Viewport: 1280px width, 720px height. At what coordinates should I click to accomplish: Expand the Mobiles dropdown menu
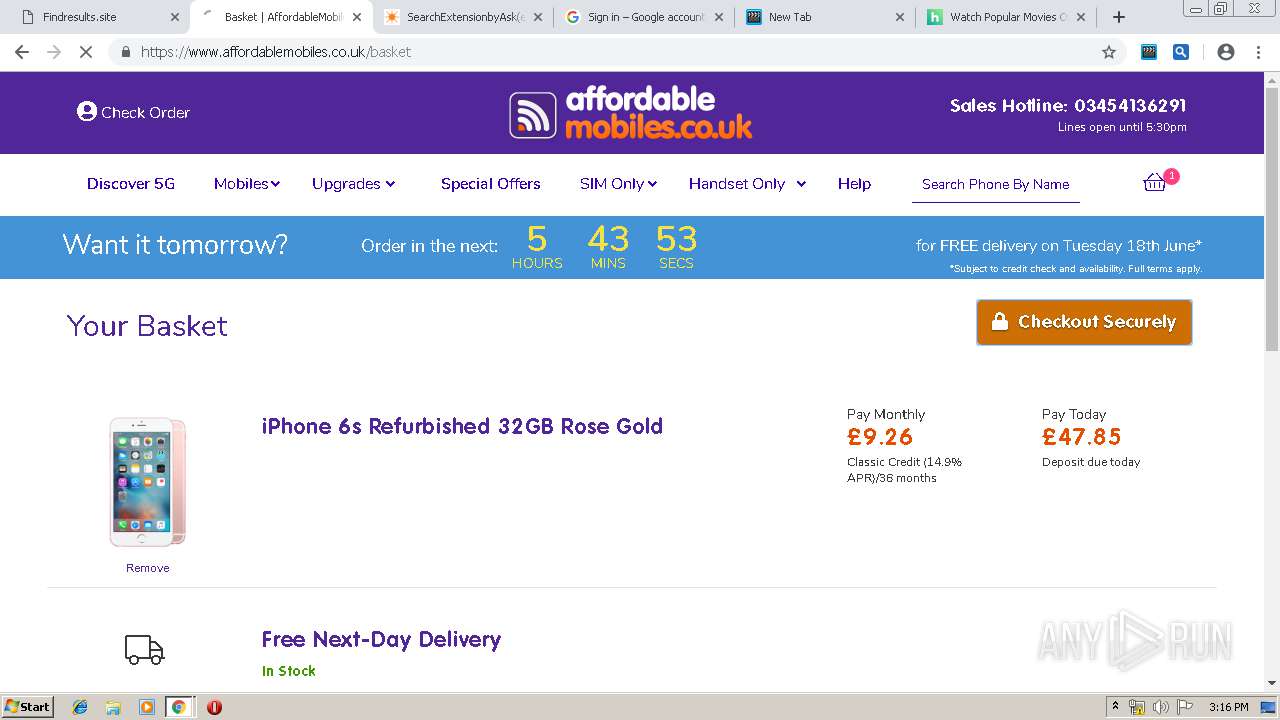click(x=246, y=184)
